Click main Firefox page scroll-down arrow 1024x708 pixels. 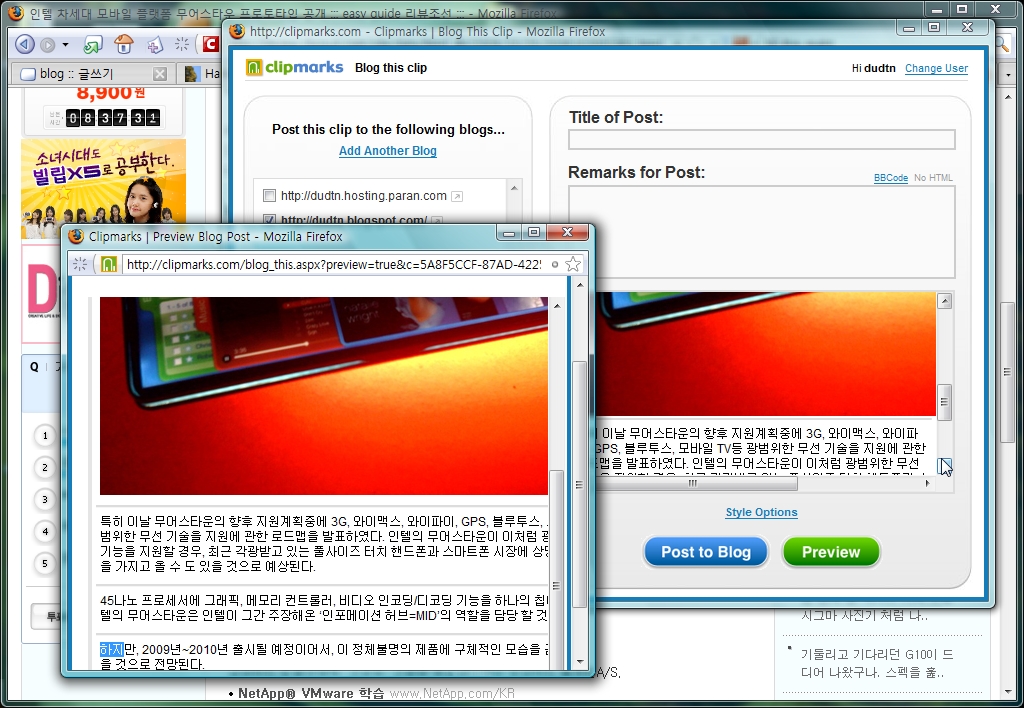[1008, 693]
